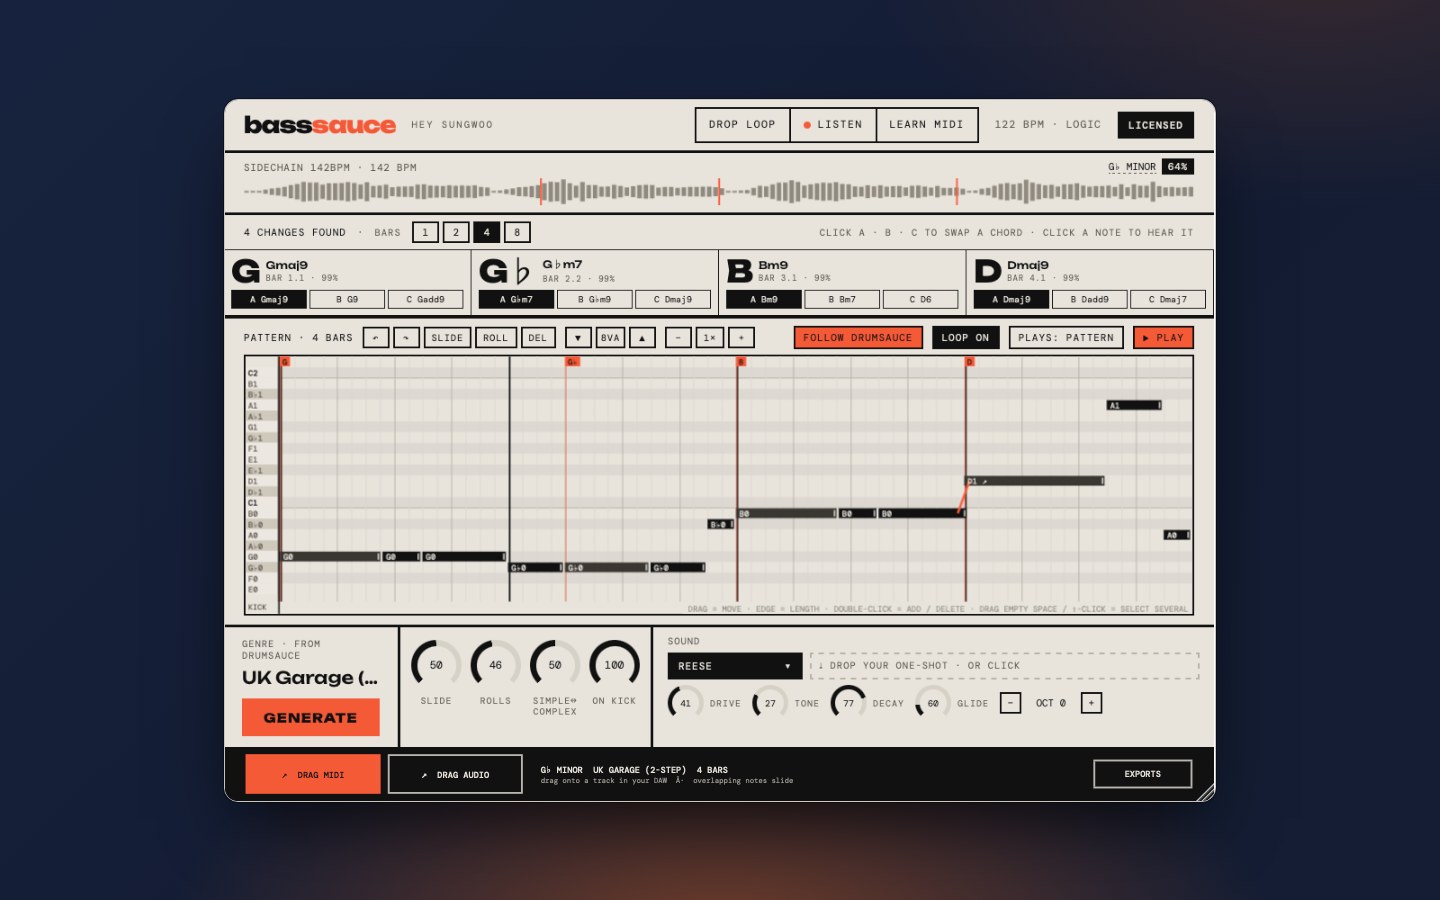This screenshot has width=1440, height=900.
Task: Select chord option C Dmaj7
Action: (x=1168, y=299)
